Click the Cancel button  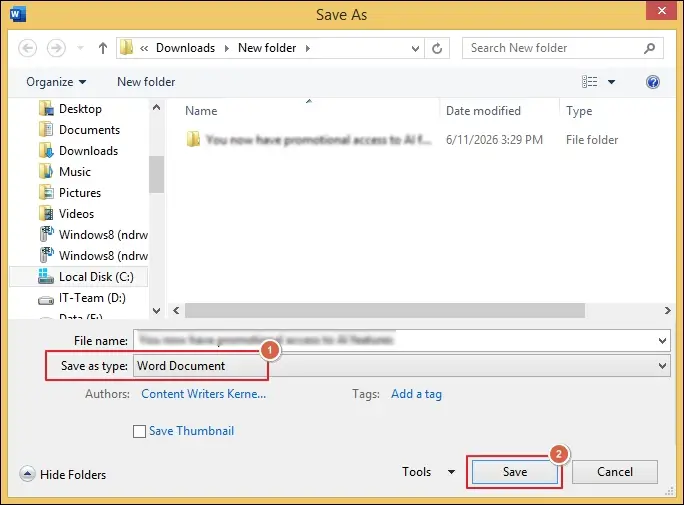click(615, 472)
